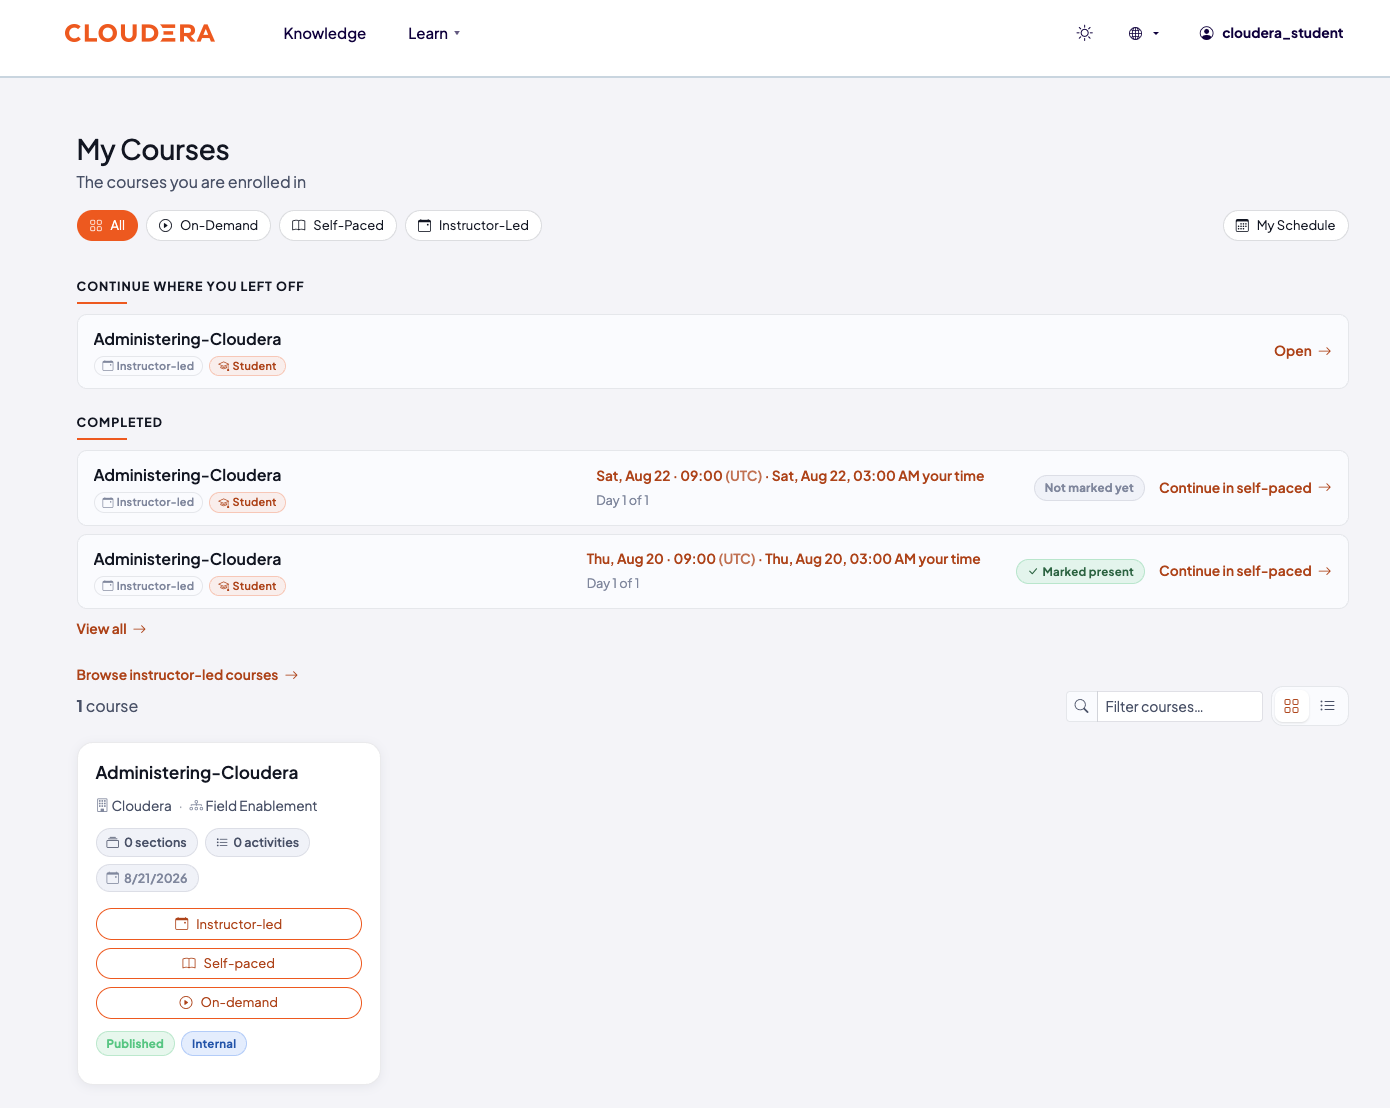Click play icon in On-Demand filter
Image resolution: width=1390 pixels, height=1108 pixels.
(x=166, y=226)
